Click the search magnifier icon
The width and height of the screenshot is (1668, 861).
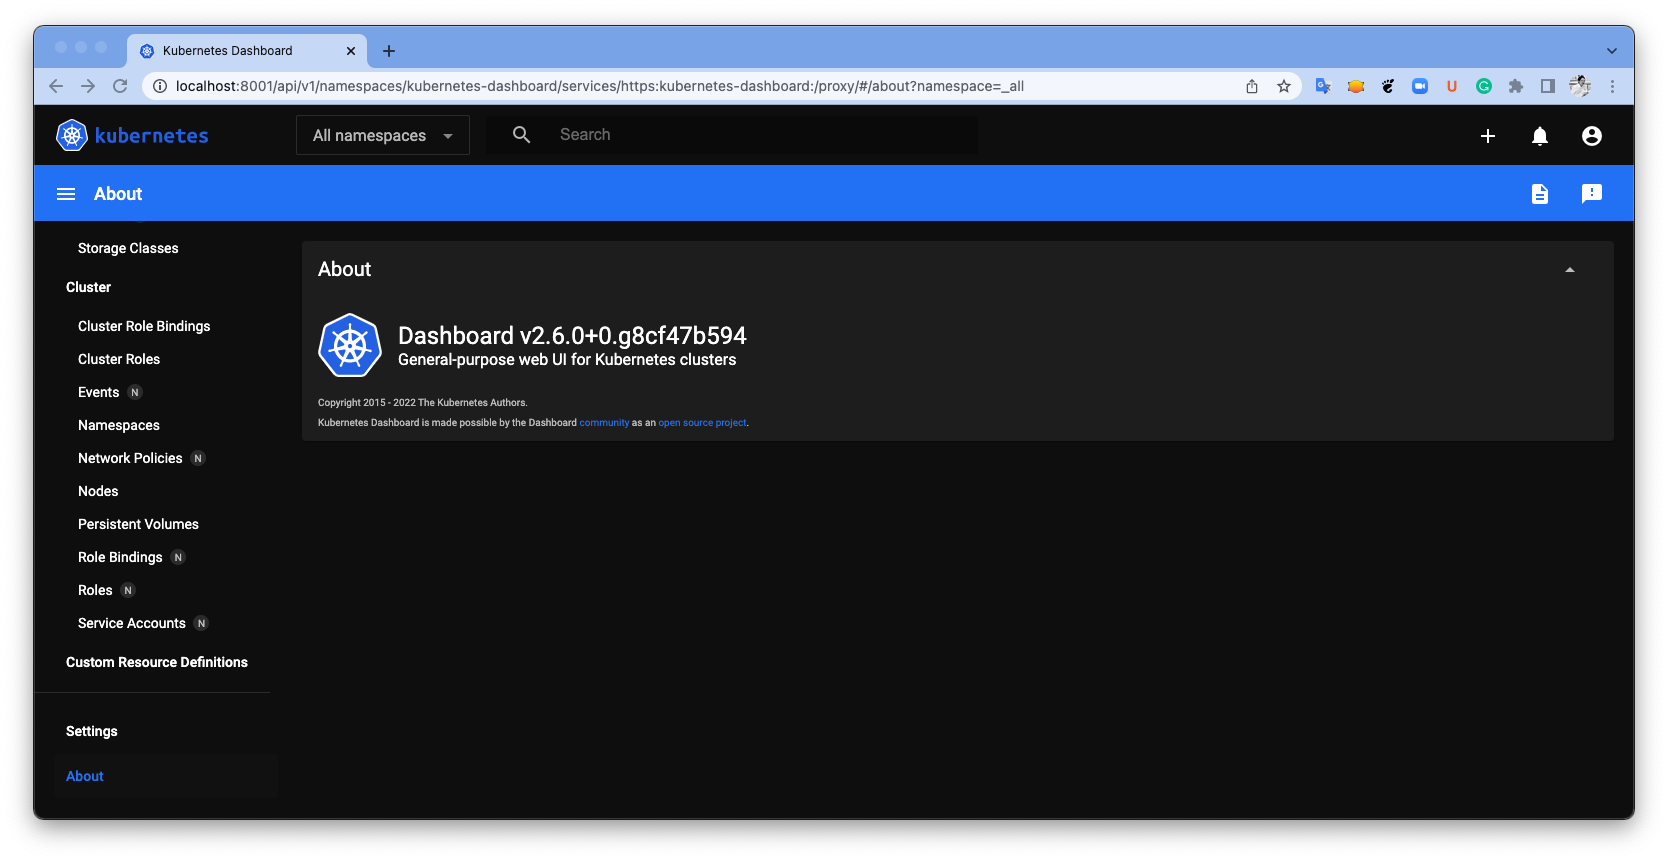pyautogui.click(x=521, y=135)
